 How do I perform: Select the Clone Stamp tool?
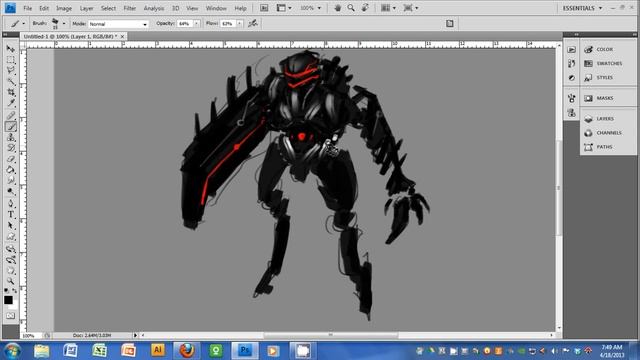click(11, 138)
